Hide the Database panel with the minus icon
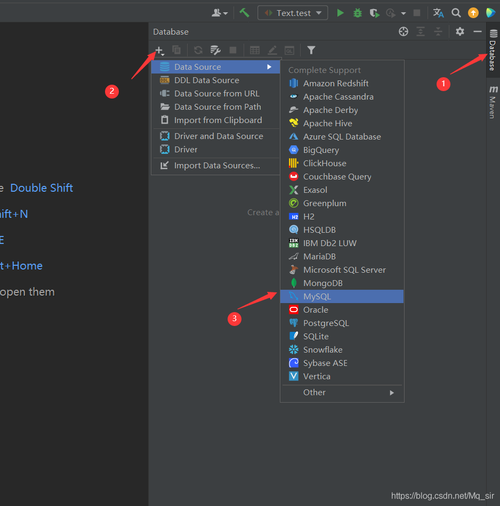Image resolution: width=500 pixels, height=506 pixels. point(477,32)
